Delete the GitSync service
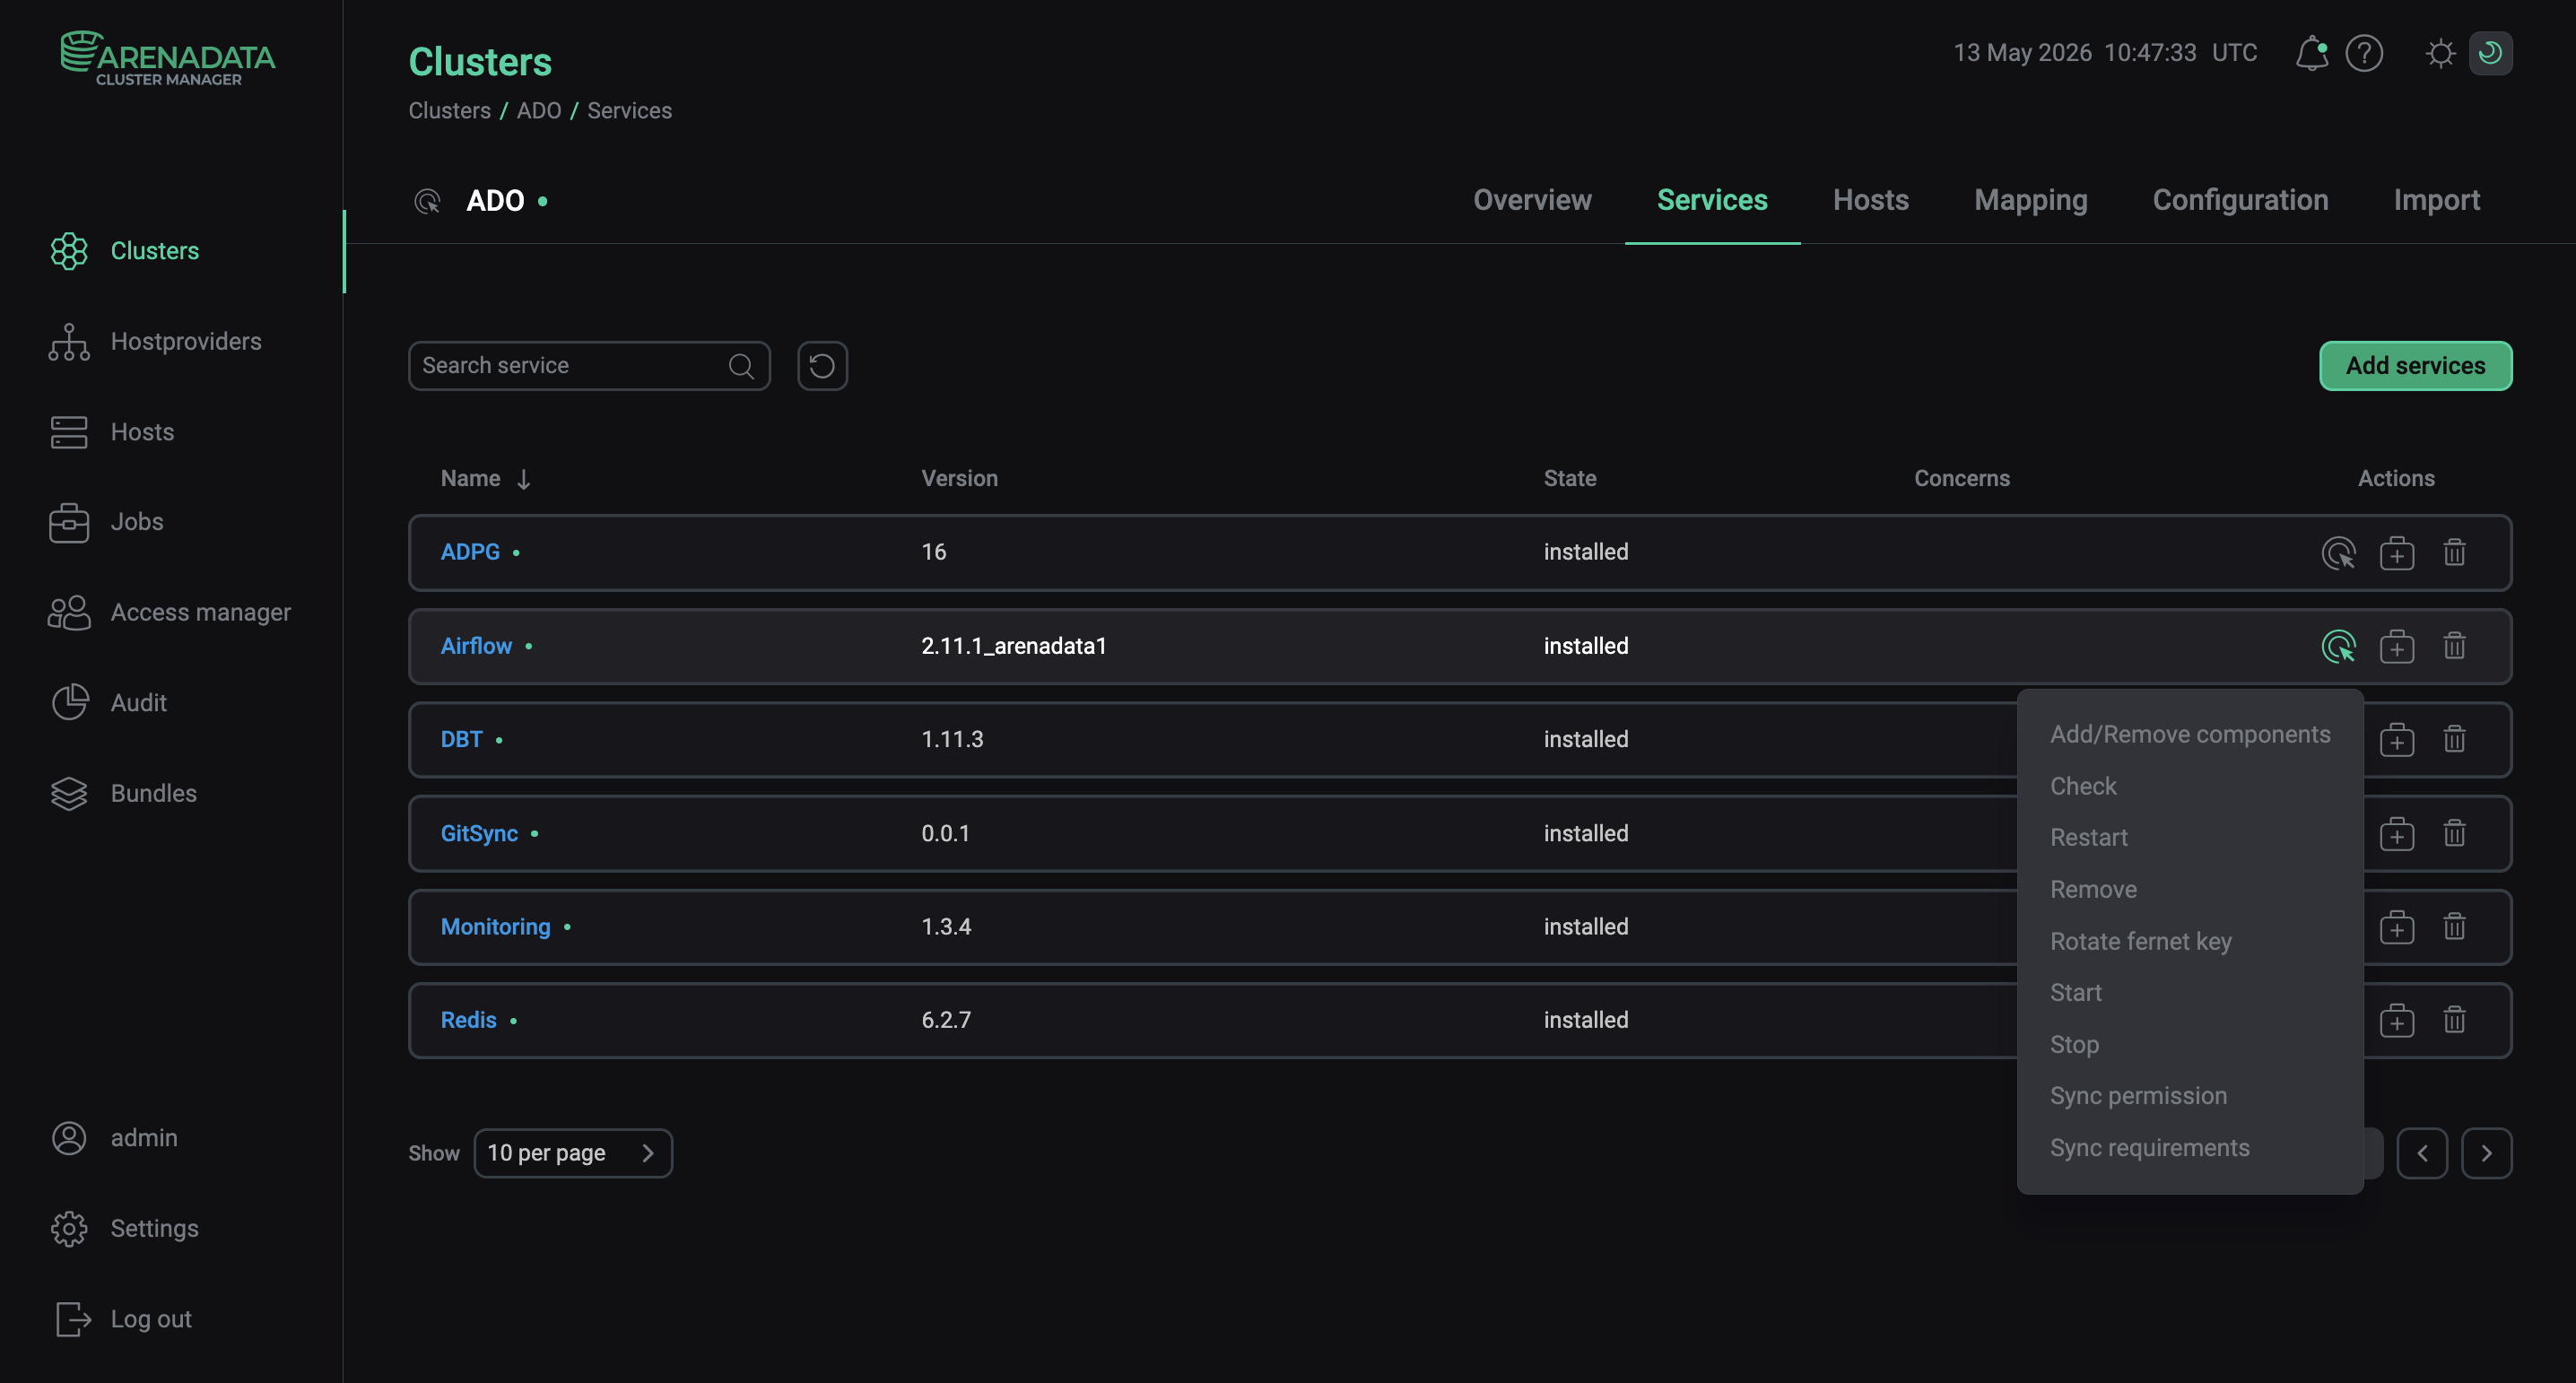The width and height of the screenshot is (2576, 1383). click(2454, 833)
